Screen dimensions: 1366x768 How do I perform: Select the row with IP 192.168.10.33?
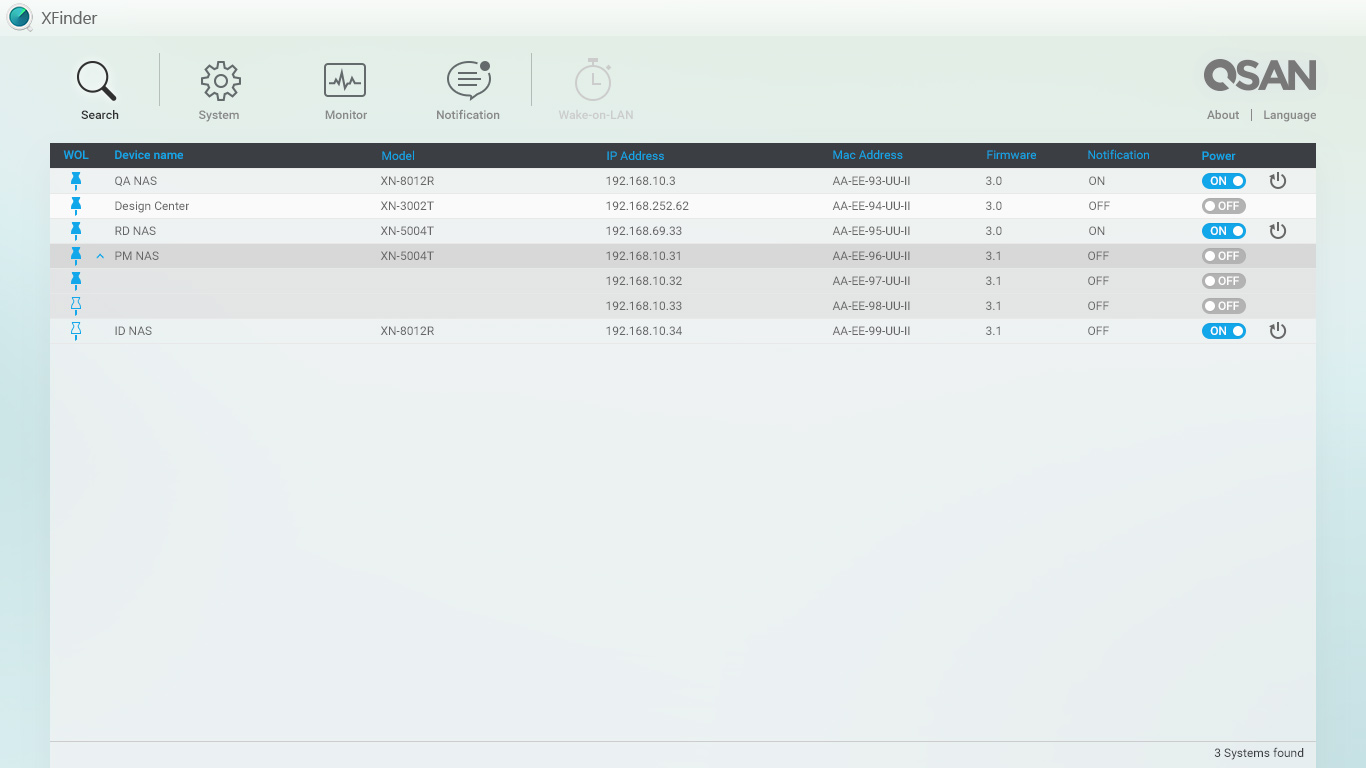(643, 306)
